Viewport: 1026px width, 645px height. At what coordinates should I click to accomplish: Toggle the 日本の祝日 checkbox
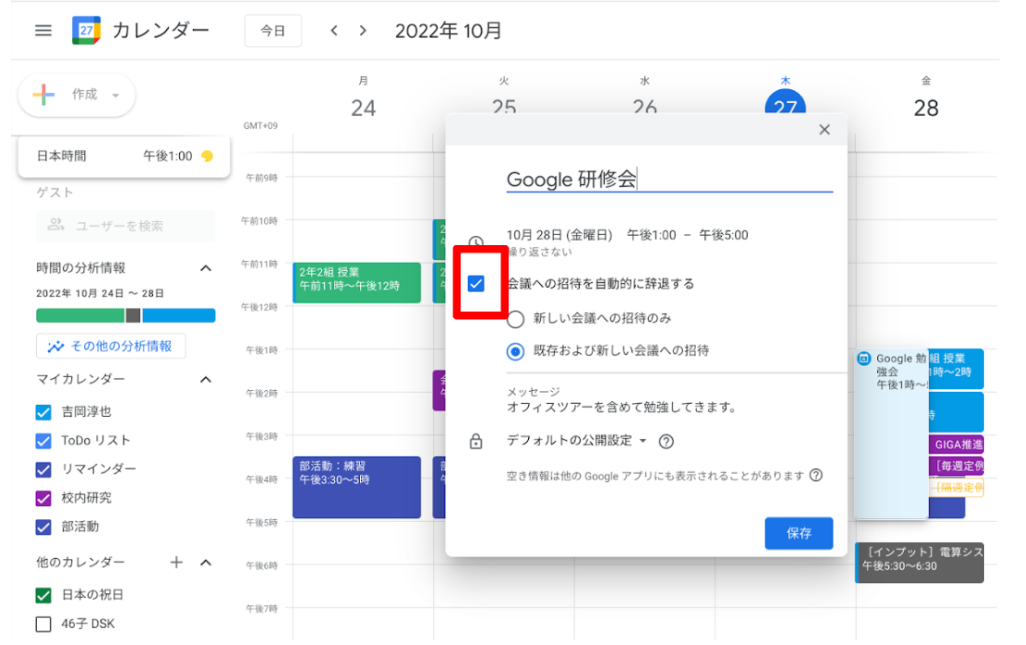(x=43, y=595)
